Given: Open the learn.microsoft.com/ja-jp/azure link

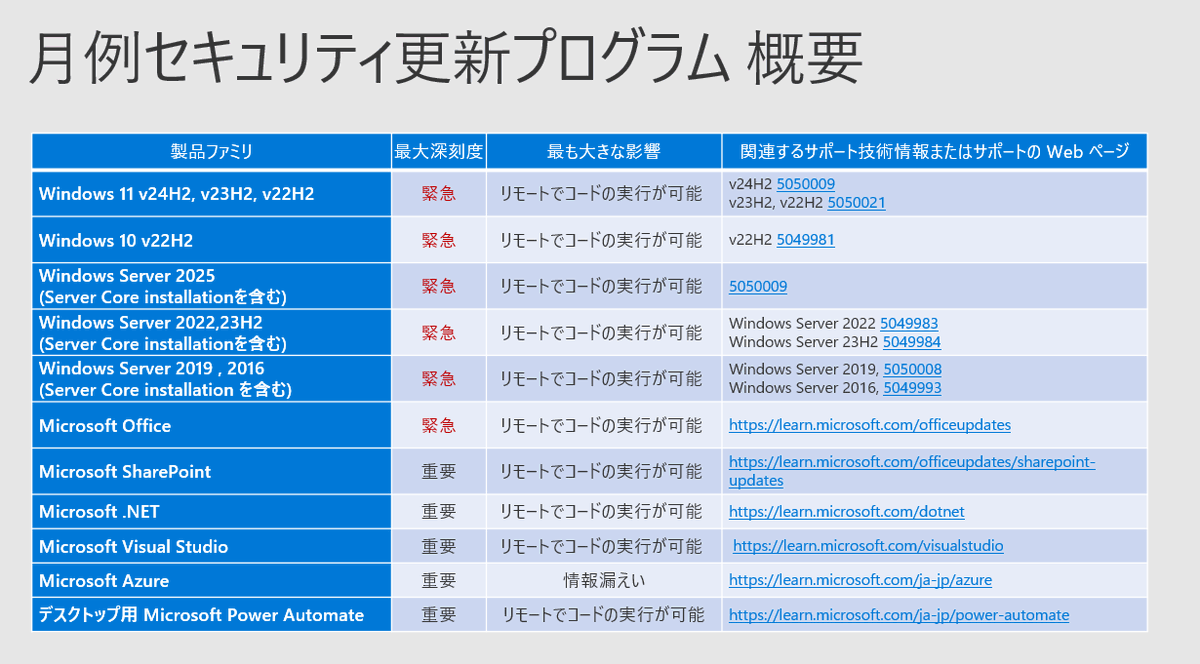Looking at the screenshot, I should [861, 580].
